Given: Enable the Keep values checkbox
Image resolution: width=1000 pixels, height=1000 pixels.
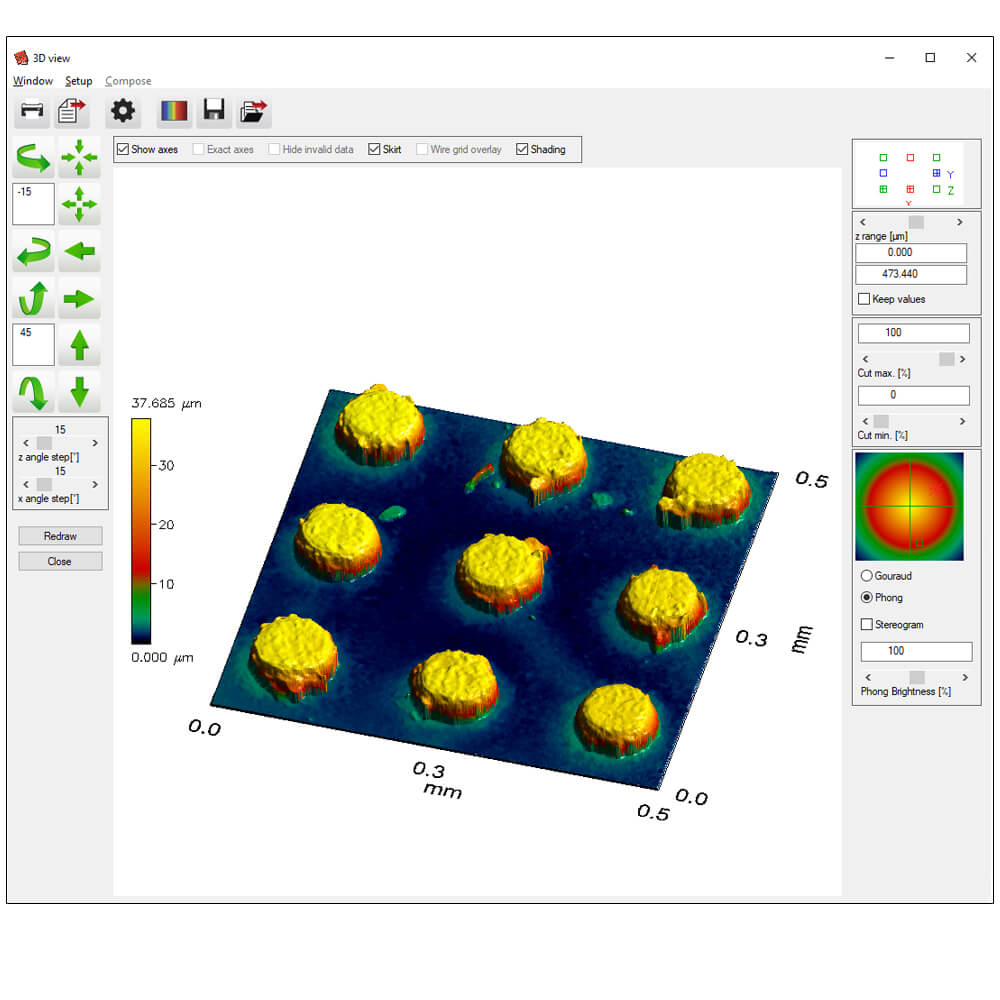Looking at the screenshot, I should pos(864,299).
